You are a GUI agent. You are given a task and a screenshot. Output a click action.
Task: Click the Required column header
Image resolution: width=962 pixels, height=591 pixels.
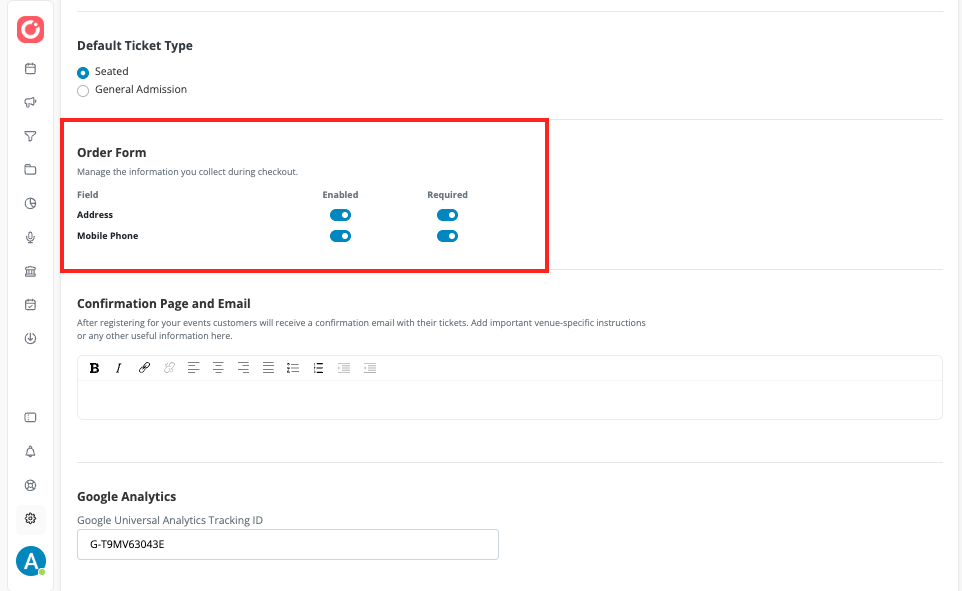447,195
